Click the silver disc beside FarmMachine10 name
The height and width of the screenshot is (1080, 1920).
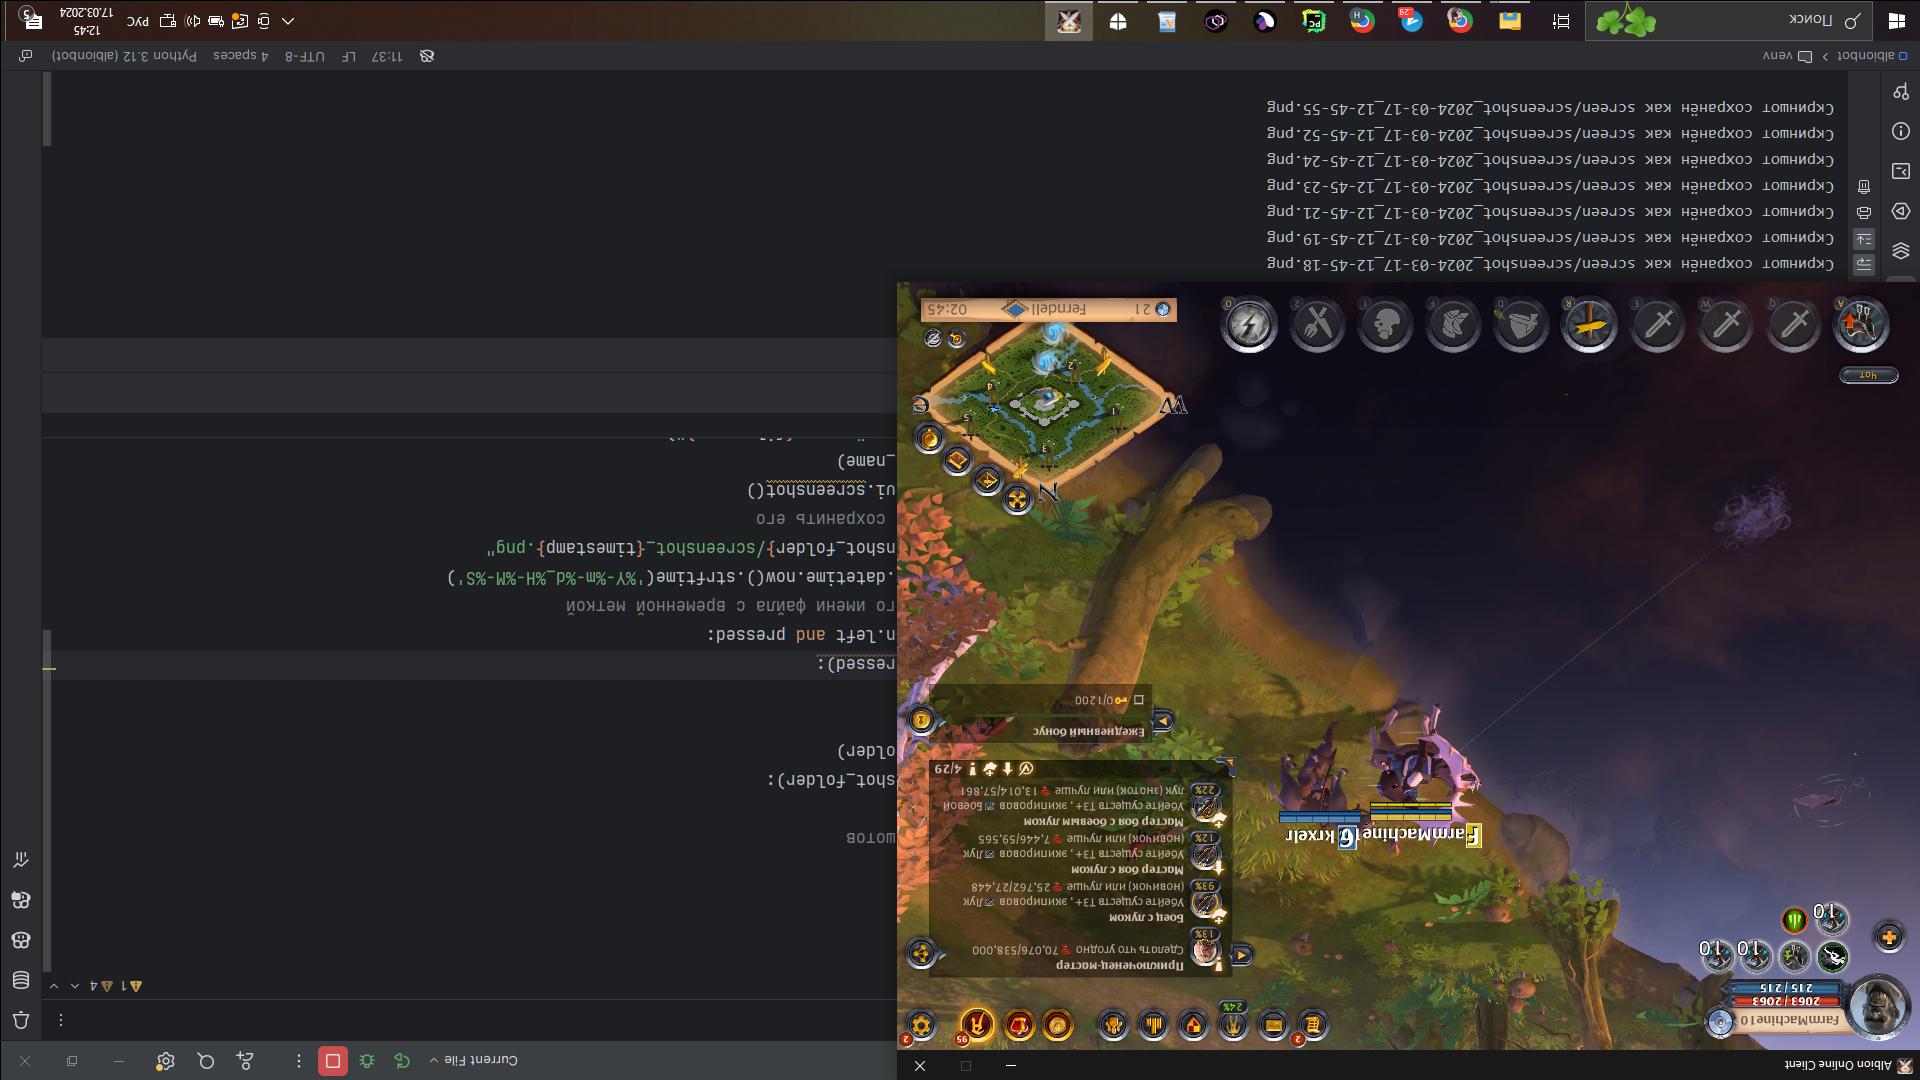coord(1720,1022)
